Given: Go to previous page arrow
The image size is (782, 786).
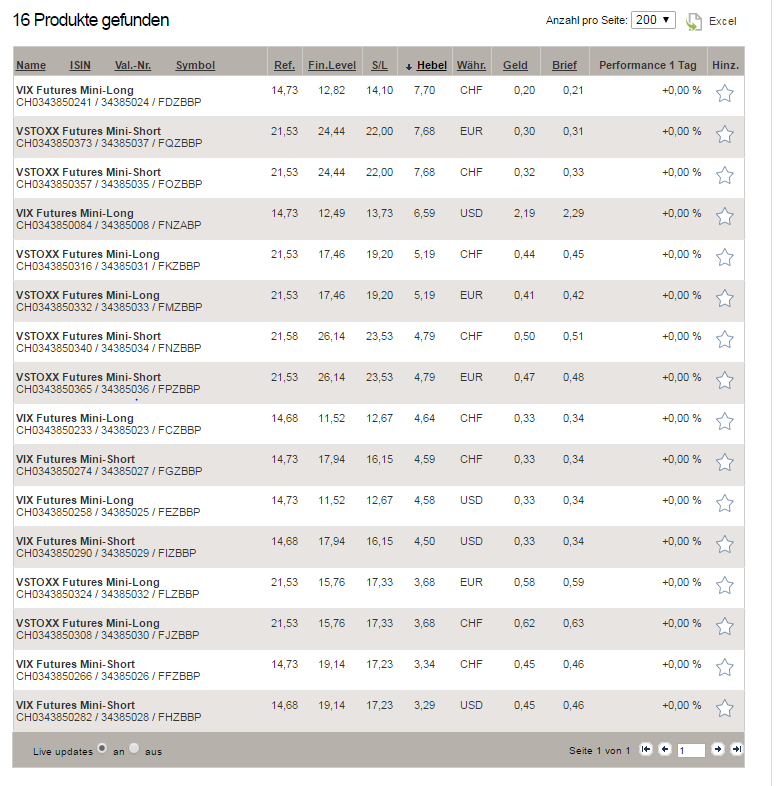Looking at the screenshot, I should click(x=665, y=749).
